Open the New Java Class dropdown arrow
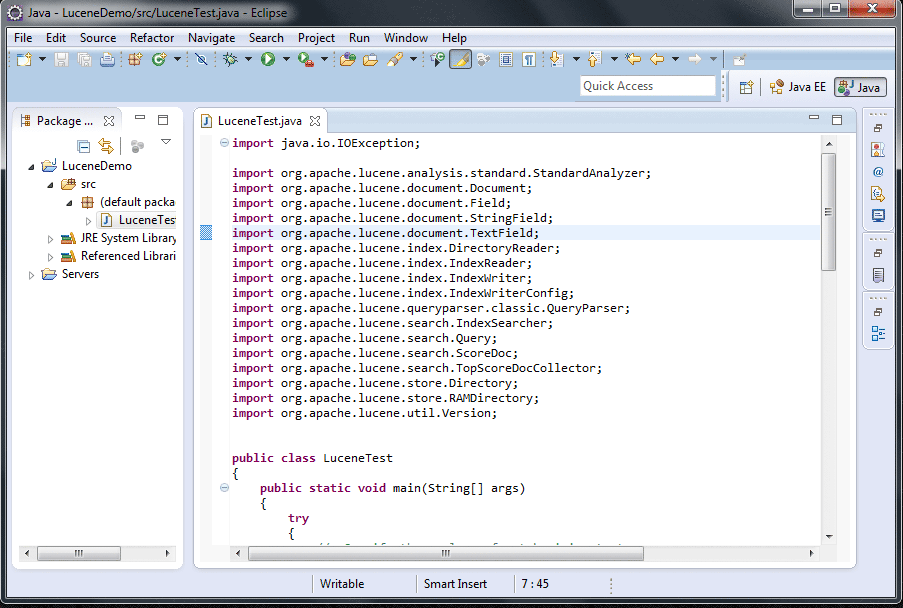903x608 pixels. pos(177,59)
